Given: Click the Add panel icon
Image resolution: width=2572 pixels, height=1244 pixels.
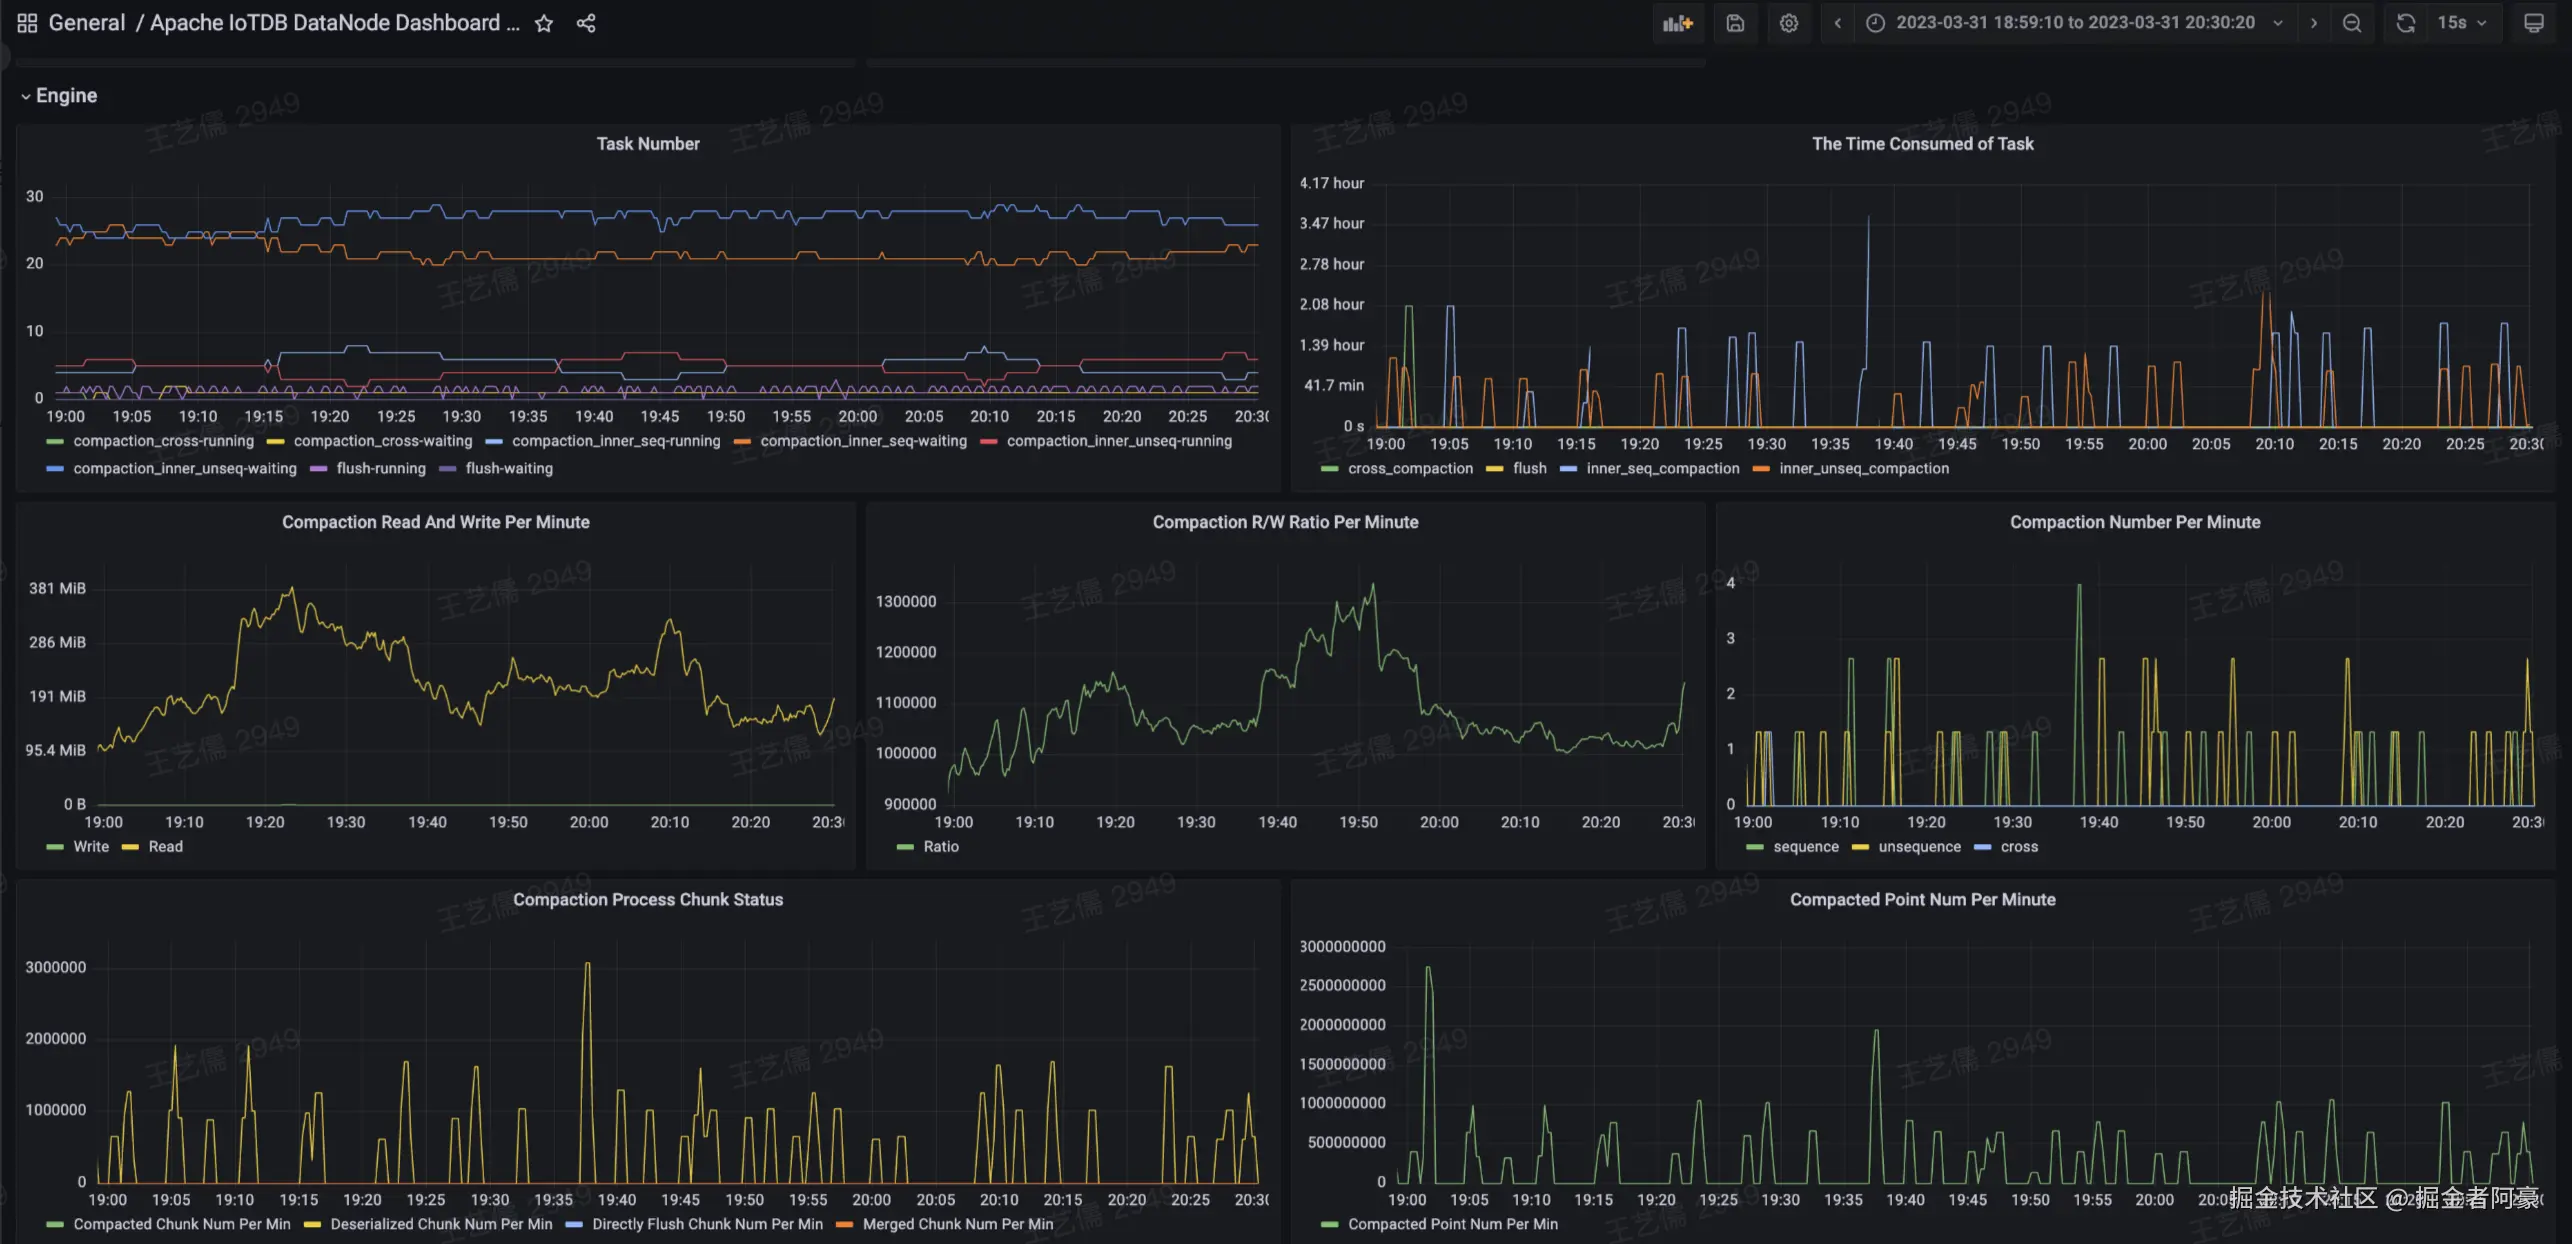Looking at the screenshot, I should (1677, 23).
